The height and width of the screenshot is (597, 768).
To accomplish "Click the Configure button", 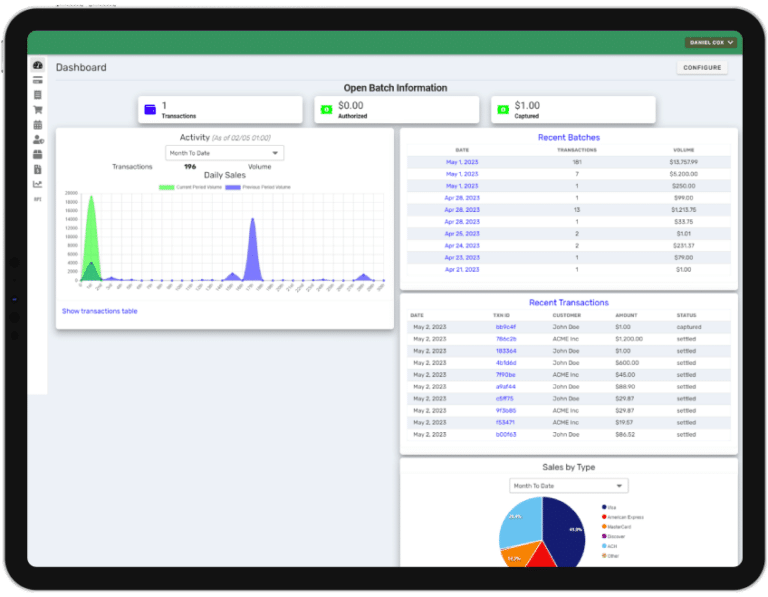I will click(x=702, y=68).
